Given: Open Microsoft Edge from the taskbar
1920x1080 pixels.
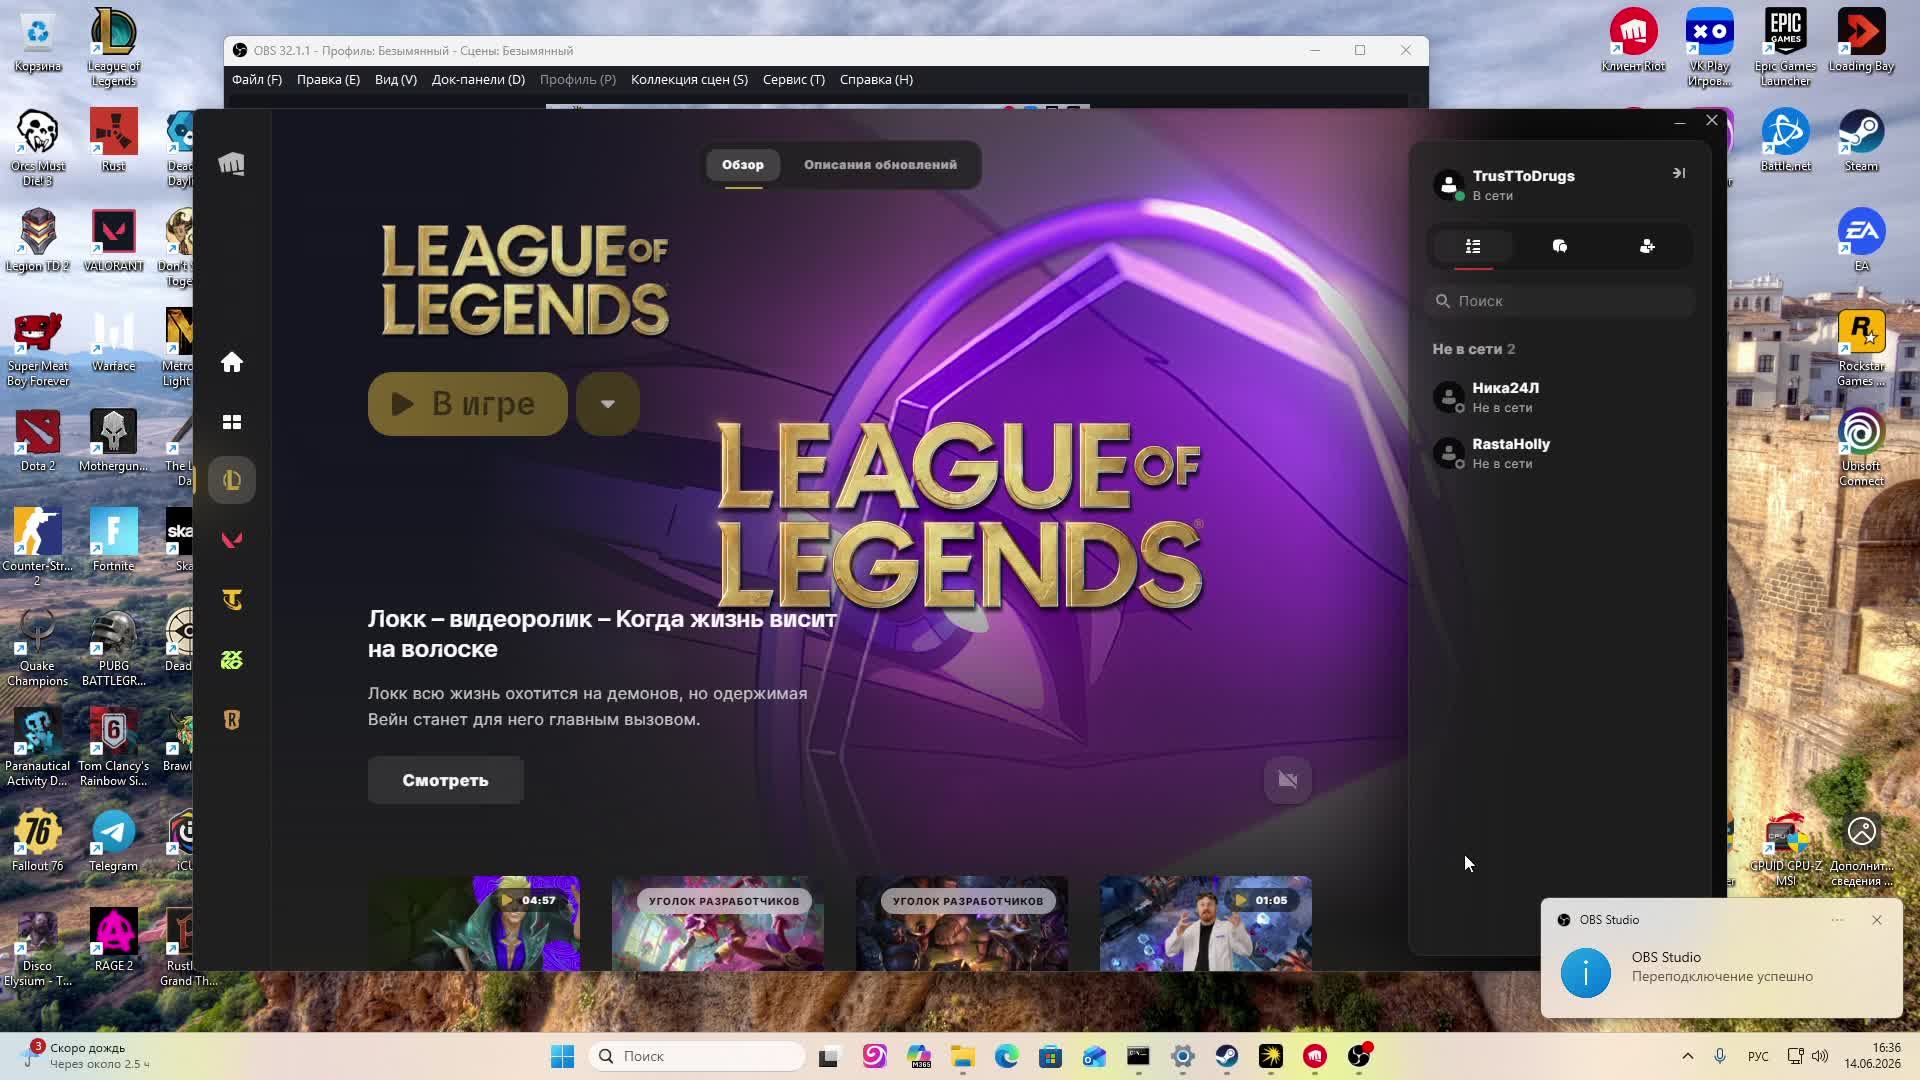Looking at the screenshot, I should tap(1007, 1056).
